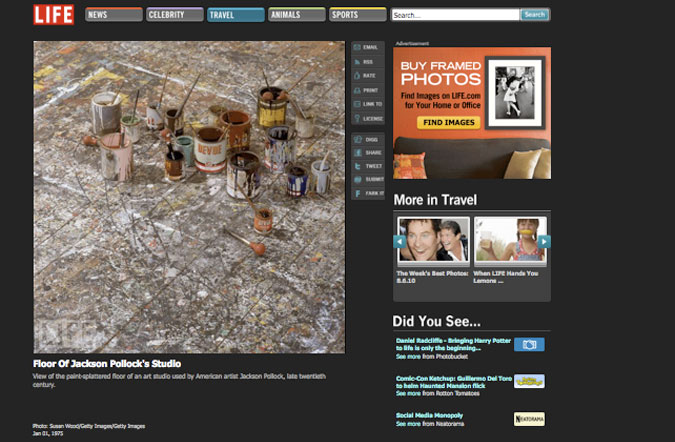Open the Animals section tab
The image size is (675, 442).
pos(297,15)
